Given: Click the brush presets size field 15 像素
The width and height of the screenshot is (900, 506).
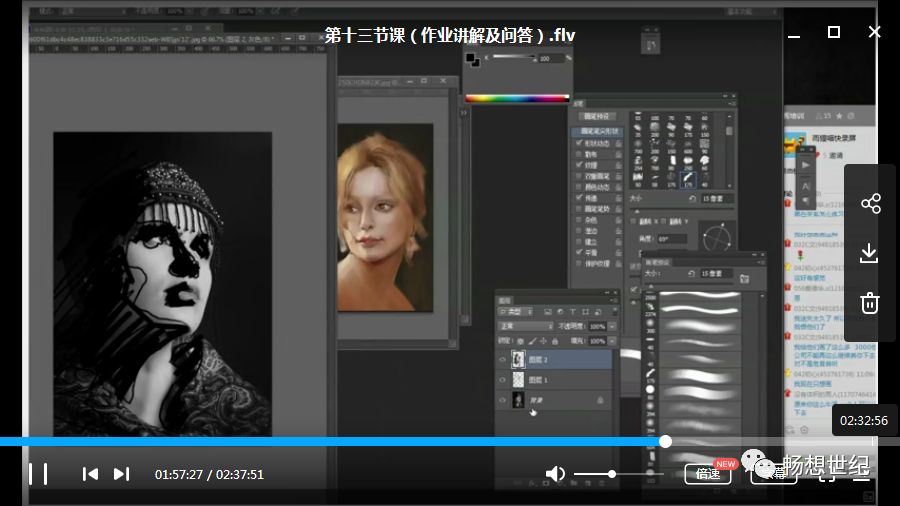Looking at the screenshot, I should click(x=716, y=274).
